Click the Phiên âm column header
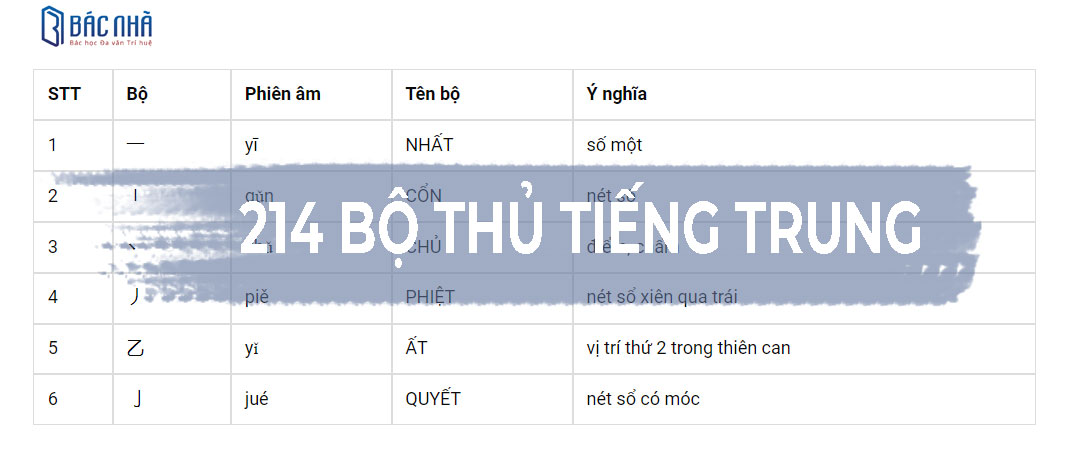 [282, 95]
